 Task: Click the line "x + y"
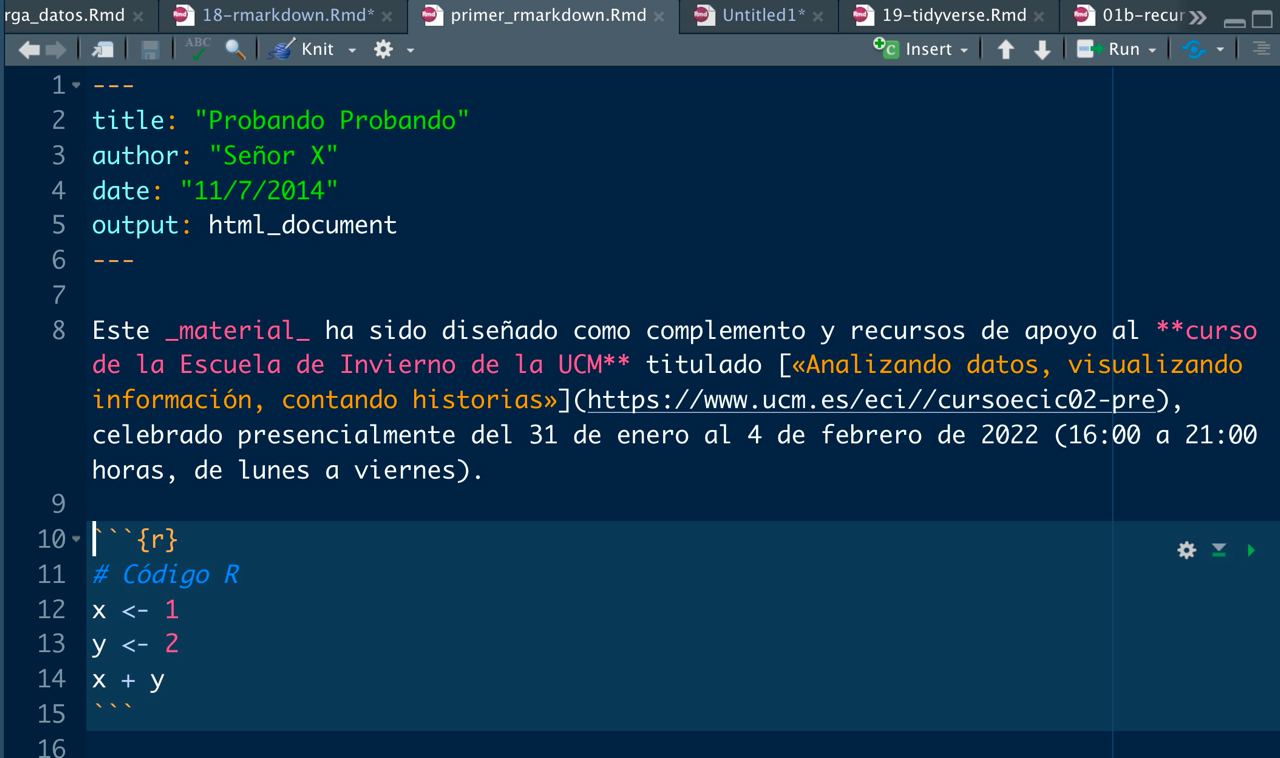pyautogui.click(x=128, y=680)
